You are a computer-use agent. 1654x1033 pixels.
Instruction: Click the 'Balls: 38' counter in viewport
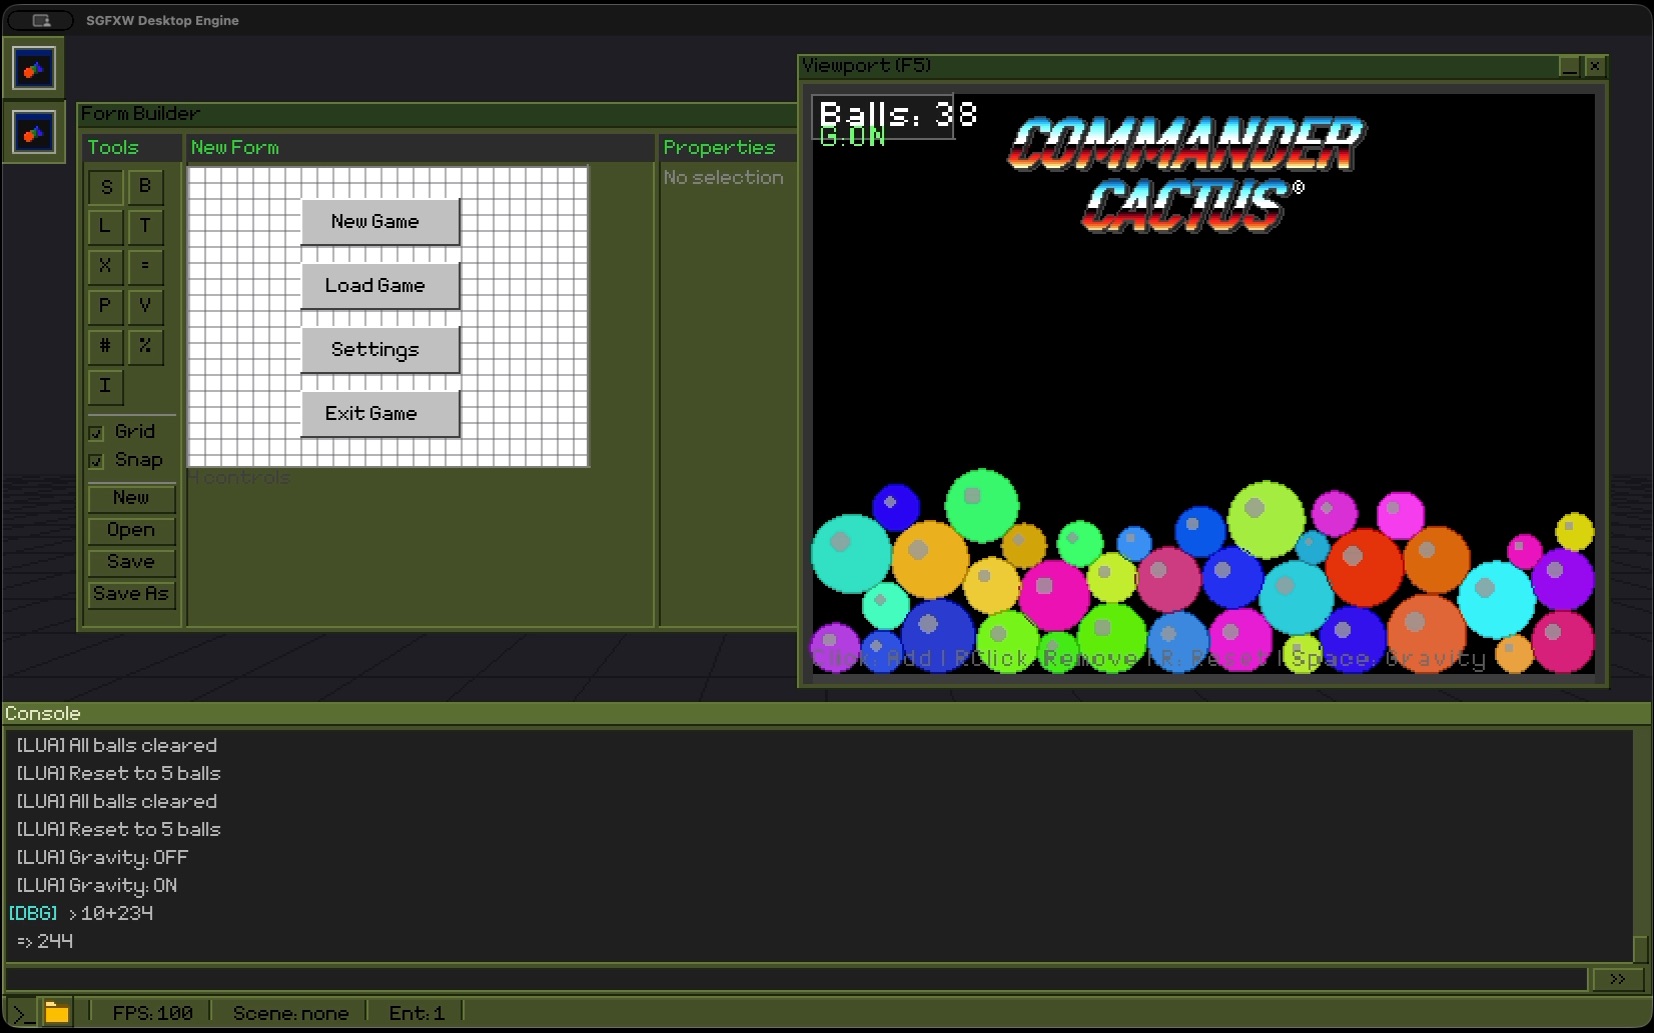pyautogui.click(x=897, y=114)
